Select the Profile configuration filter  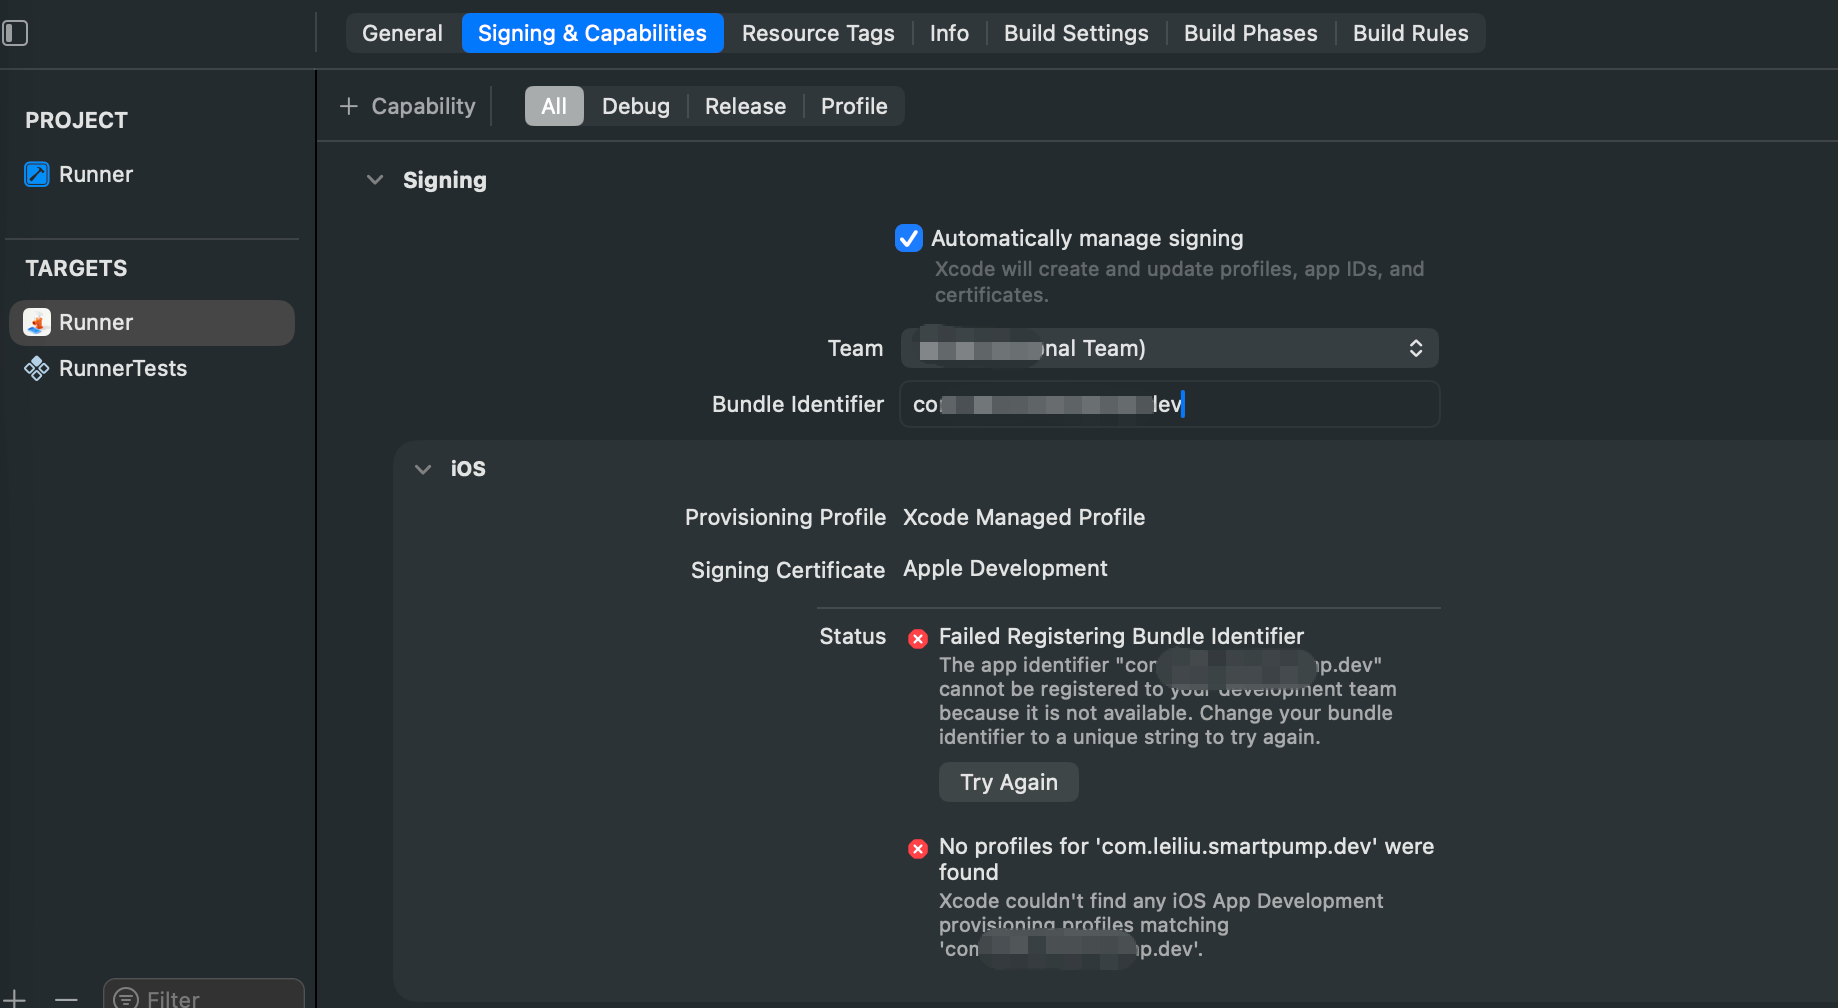[x=854, y=106]
